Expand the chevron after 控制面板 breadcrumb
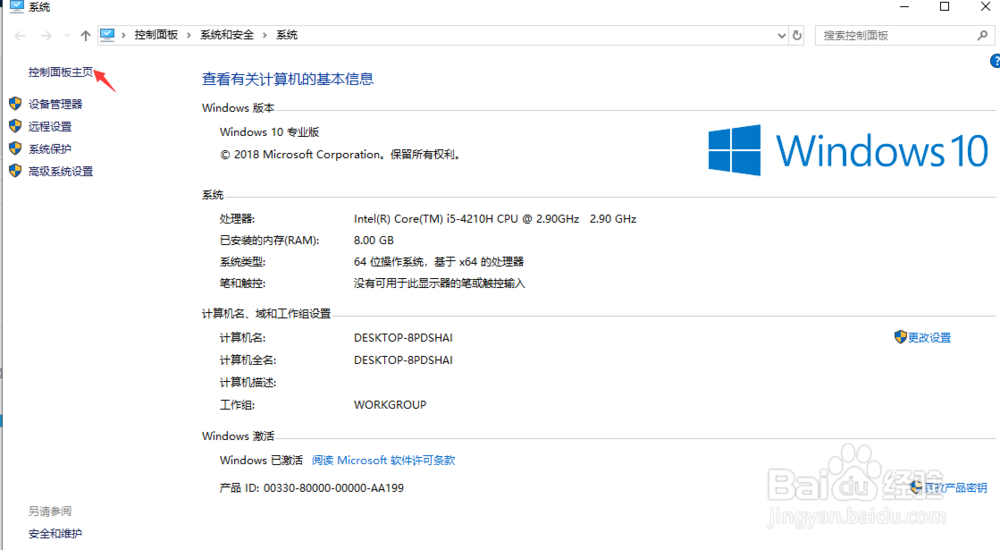Viewport: 1000px width, 550px height. (189, 35)
